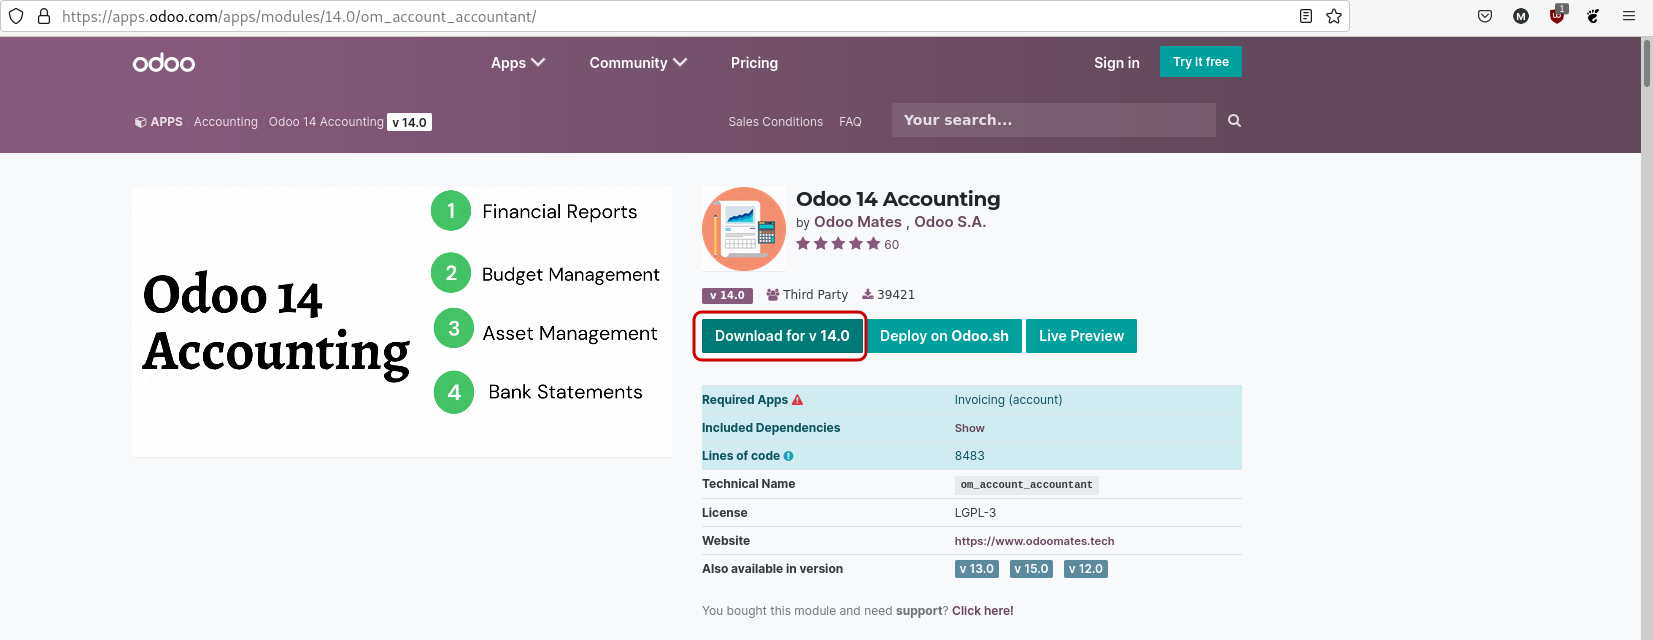
Task: Click the Odoo 14 Accounting title heading
Action: pos(898,199)
